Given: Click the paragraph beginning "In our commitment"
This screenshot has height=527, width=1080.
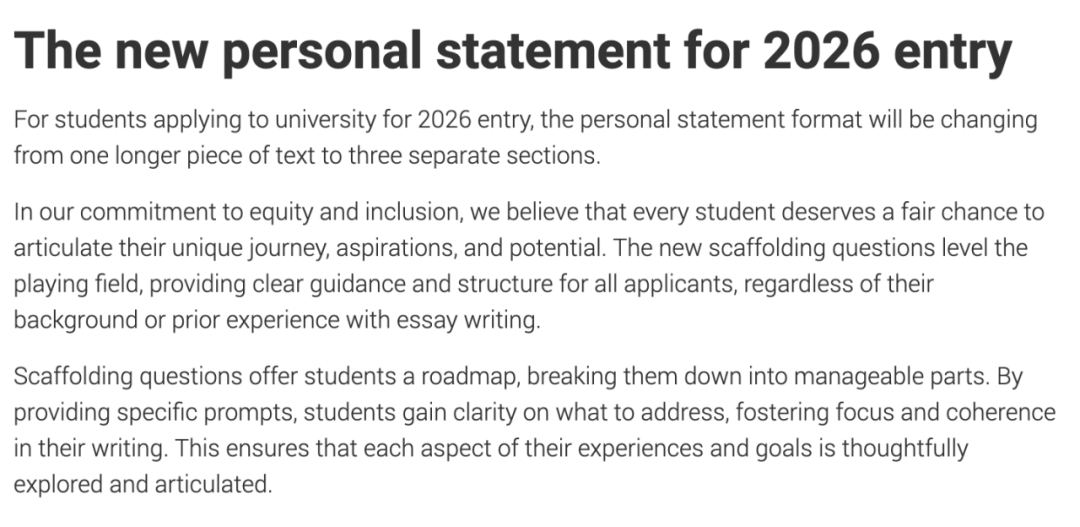Looking at the screenshot, I should [529, 266].
